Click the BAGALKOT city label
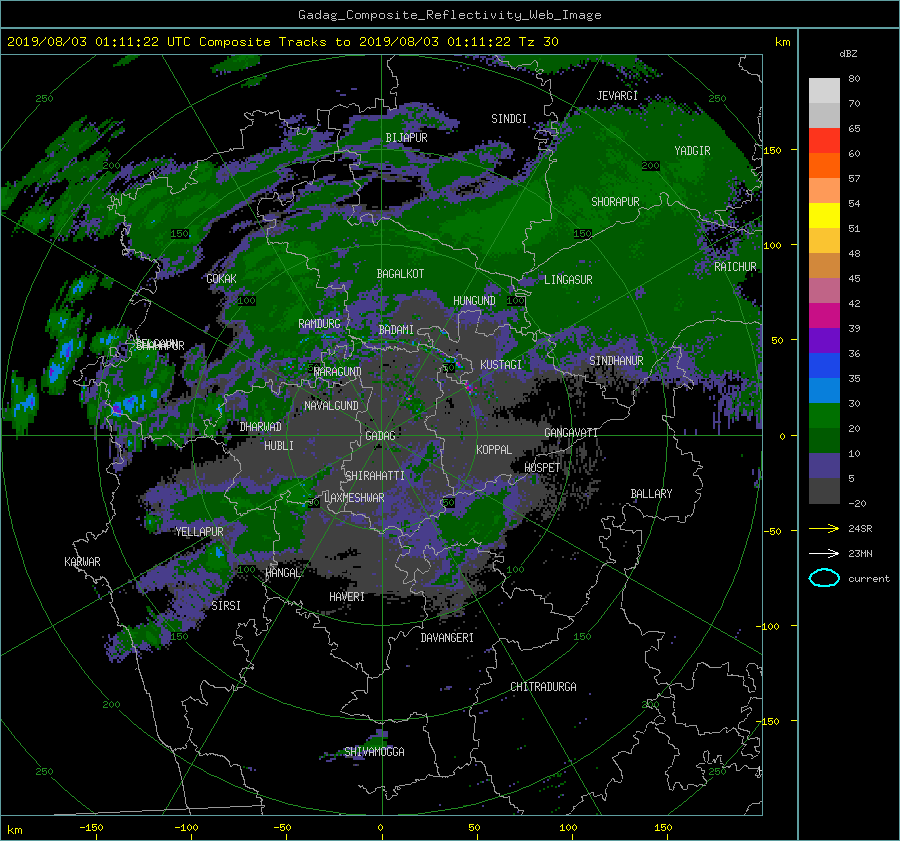 (x=400, y=274)
